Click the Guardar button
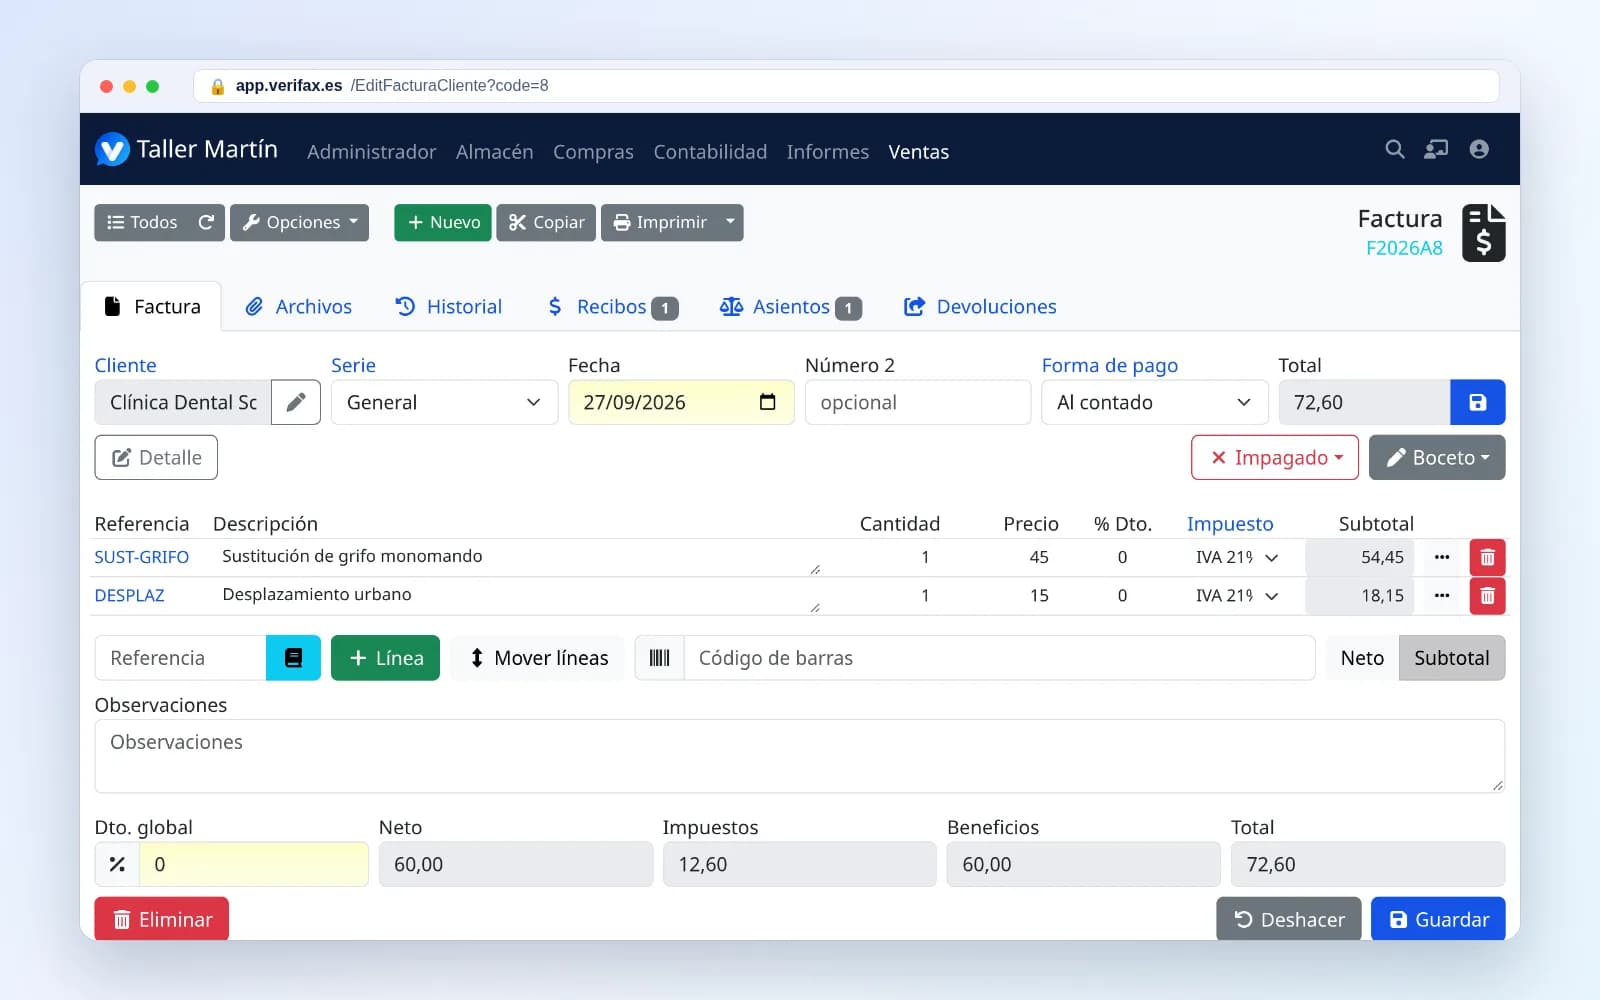1600x1000 pixels. [x=1438, y=919]
